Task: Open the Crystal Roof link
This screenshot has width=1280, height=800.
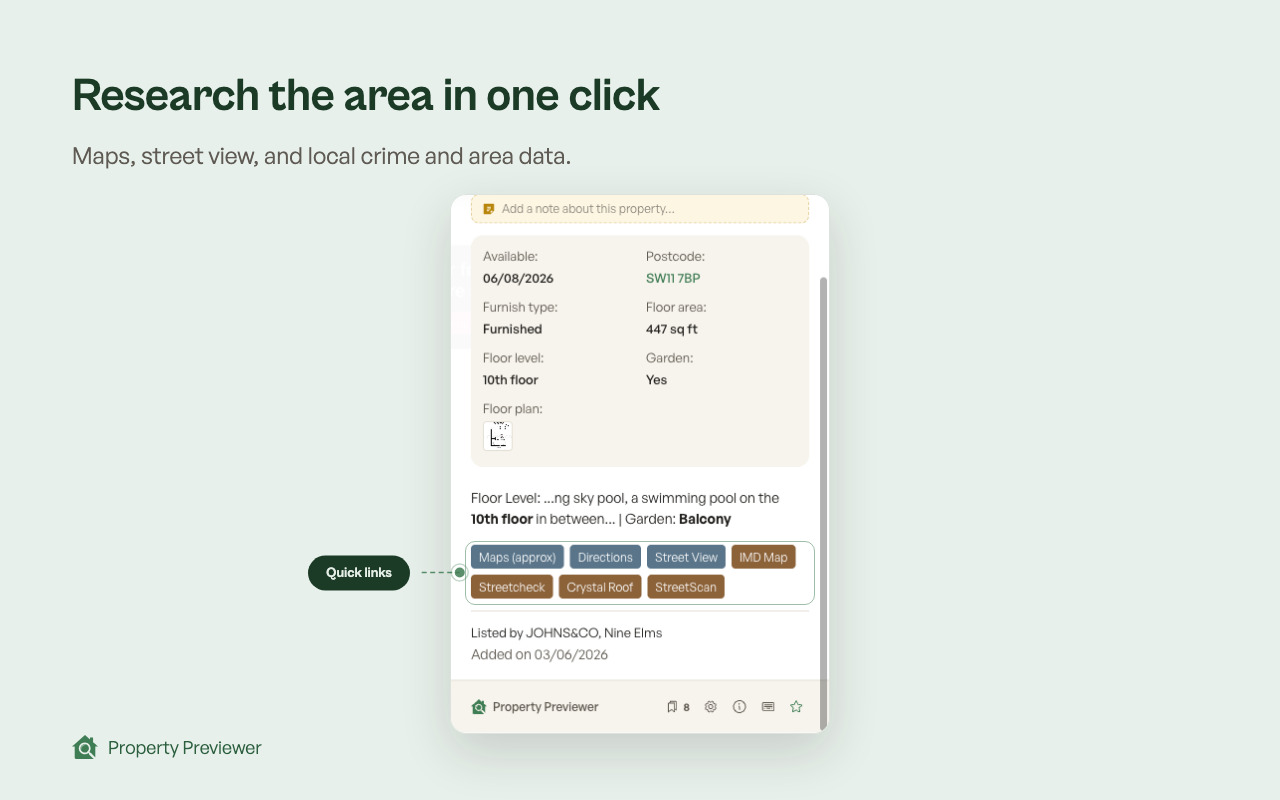Action: coord(600,587)
